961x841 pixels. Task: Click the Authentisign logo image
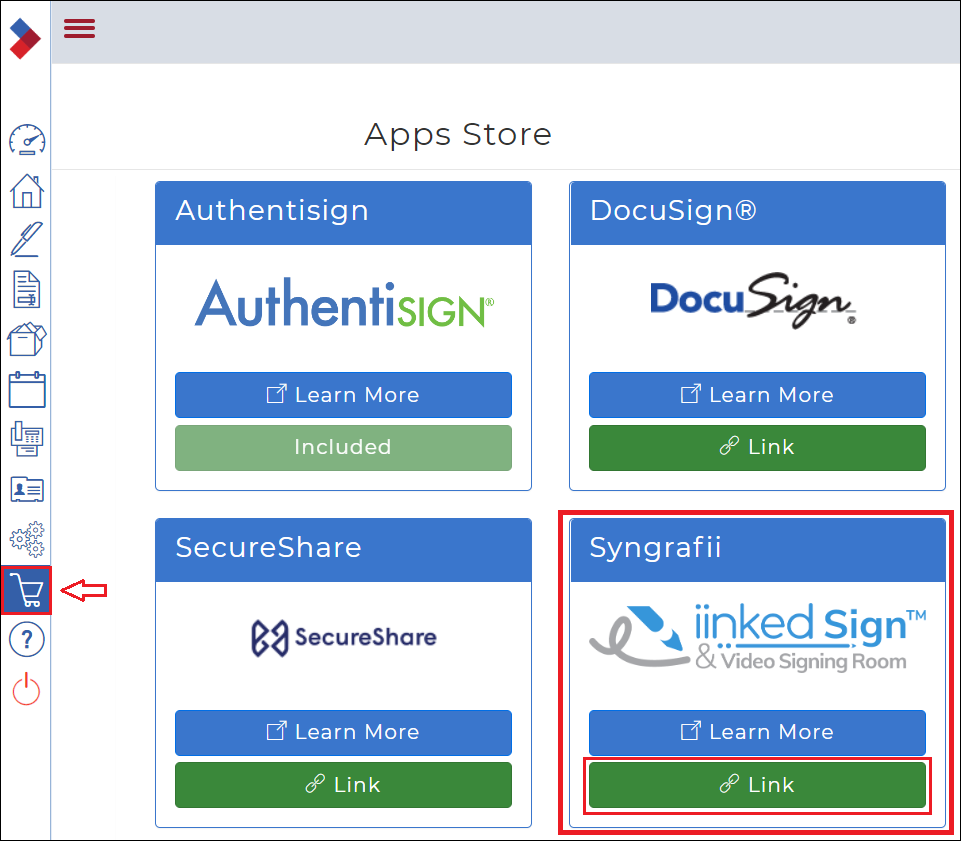coord(343,304)
